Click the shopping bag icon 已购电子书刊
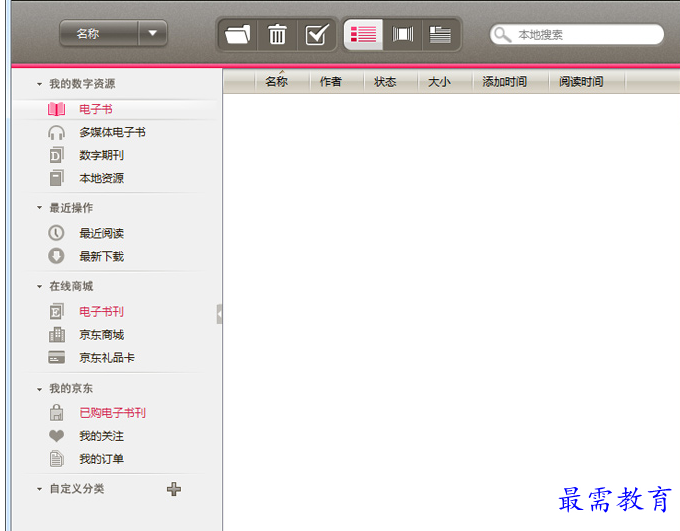This screenshot has height=531, width=680. coord(56,413)
